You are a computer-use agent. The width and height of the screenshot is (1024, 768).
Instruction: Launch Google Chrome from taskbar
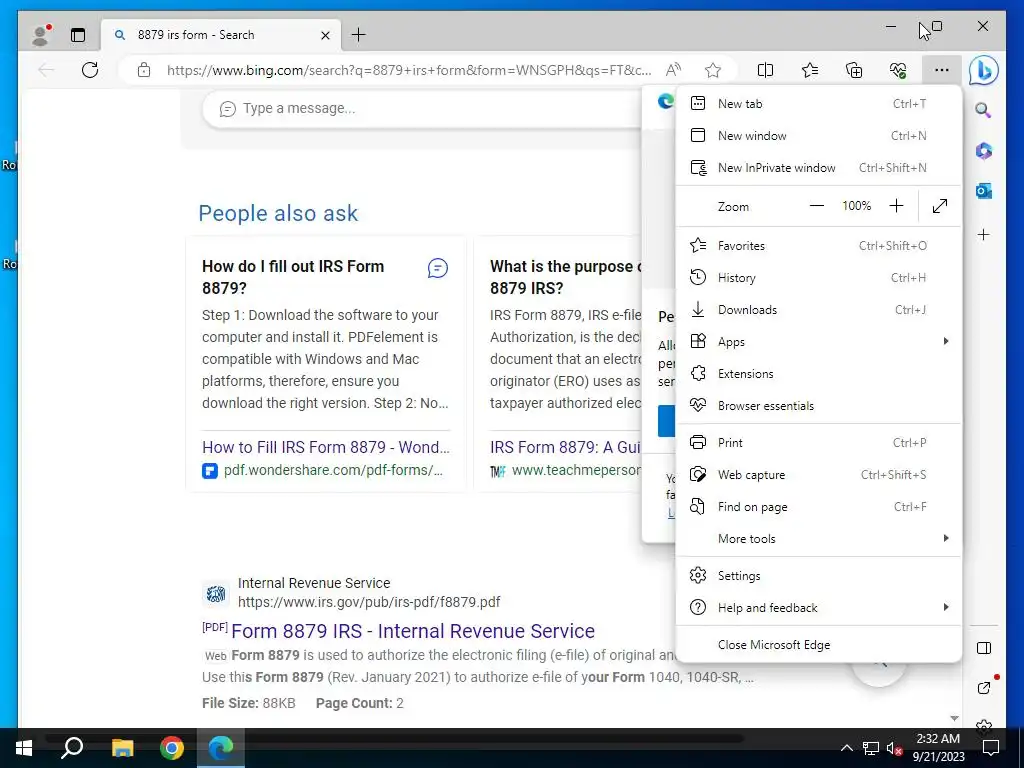point(172,748)
